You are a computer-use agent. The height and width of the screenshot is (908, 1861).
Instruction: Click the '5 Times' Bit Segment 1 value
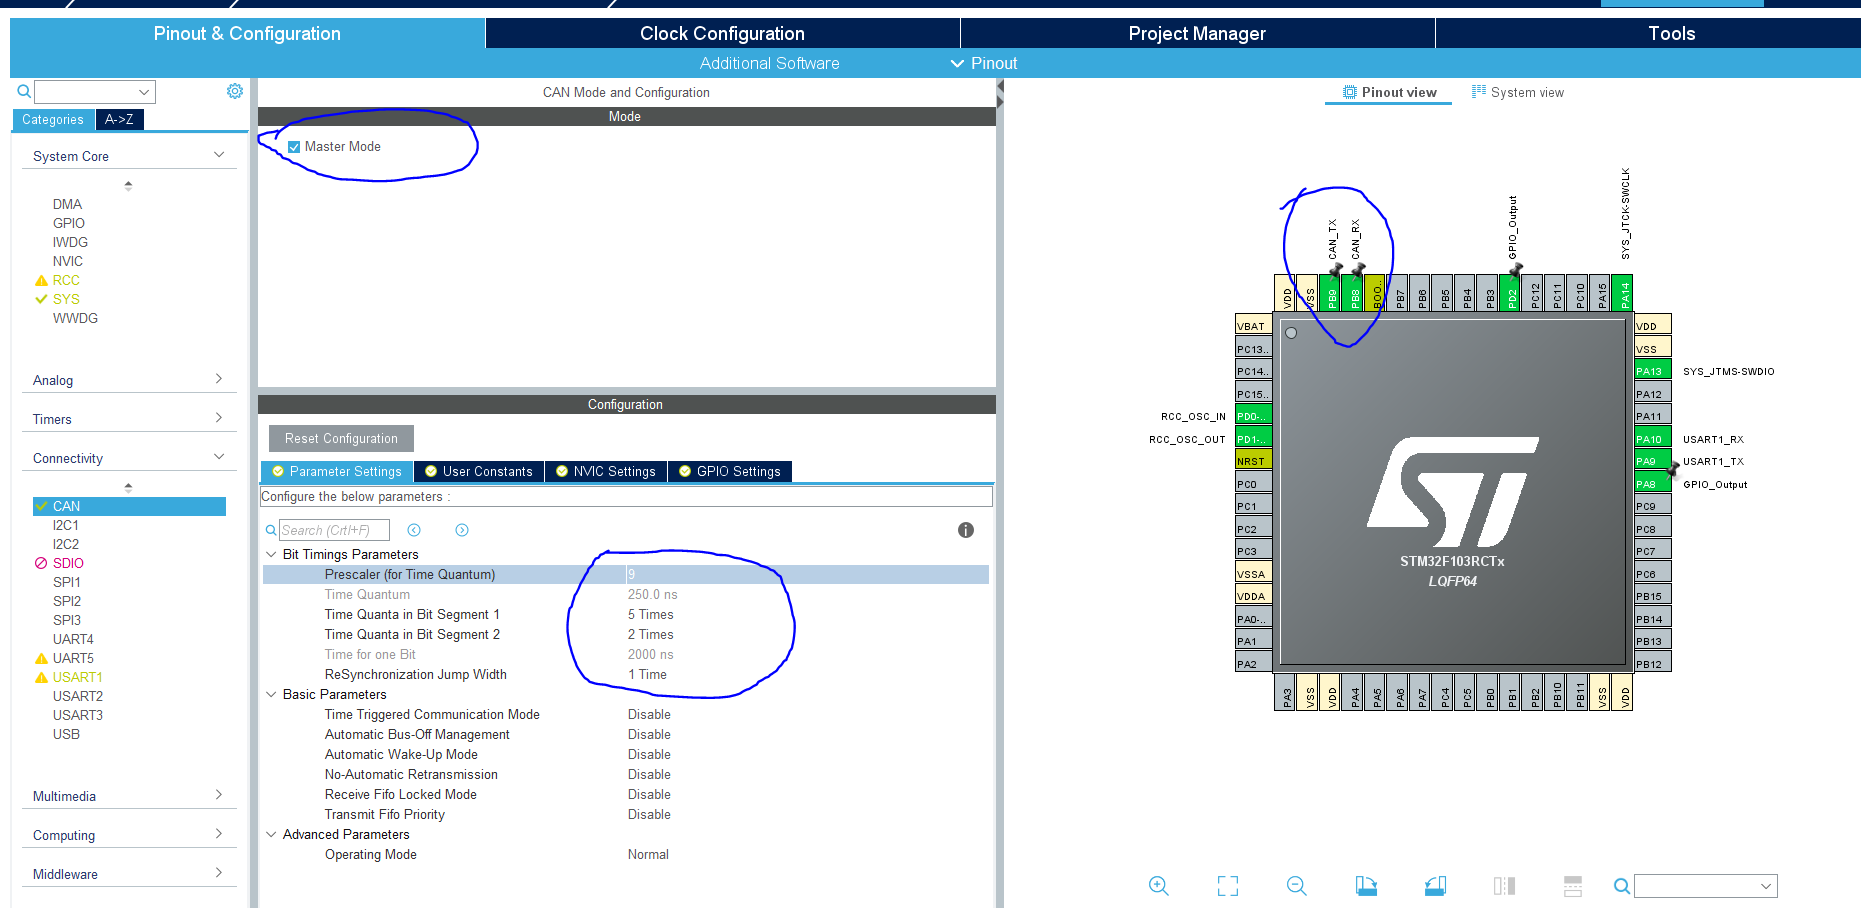click(650, 614)
